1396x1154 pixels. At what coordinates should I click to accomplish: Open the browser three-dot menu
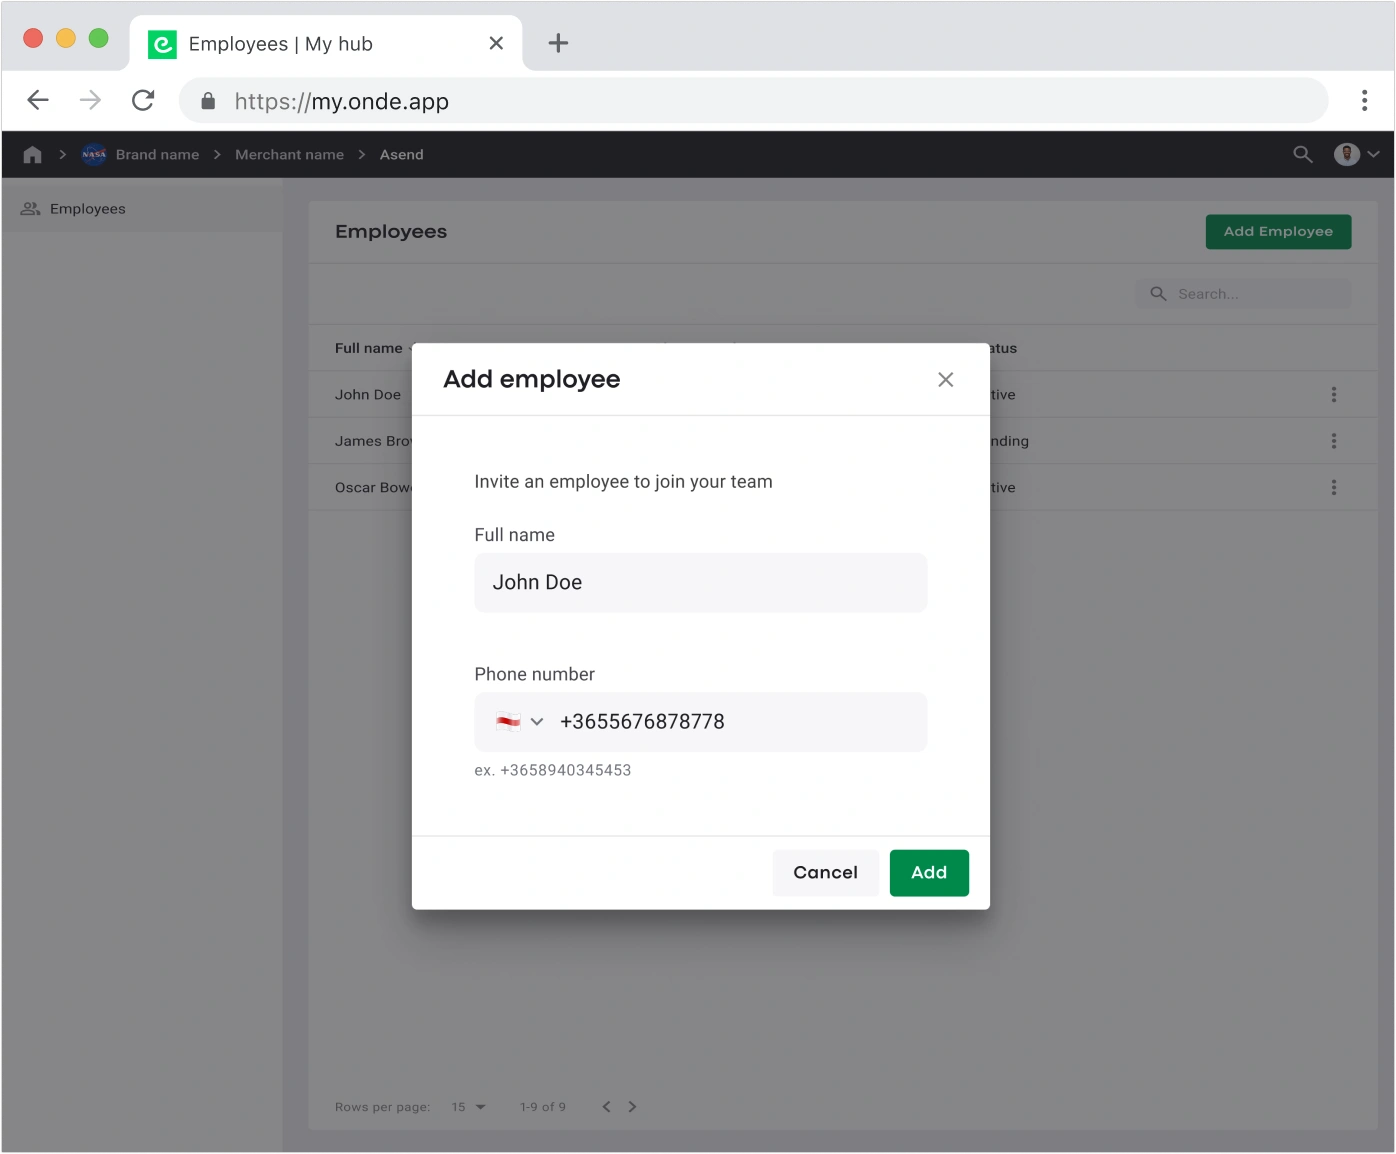pos(1364,101)
